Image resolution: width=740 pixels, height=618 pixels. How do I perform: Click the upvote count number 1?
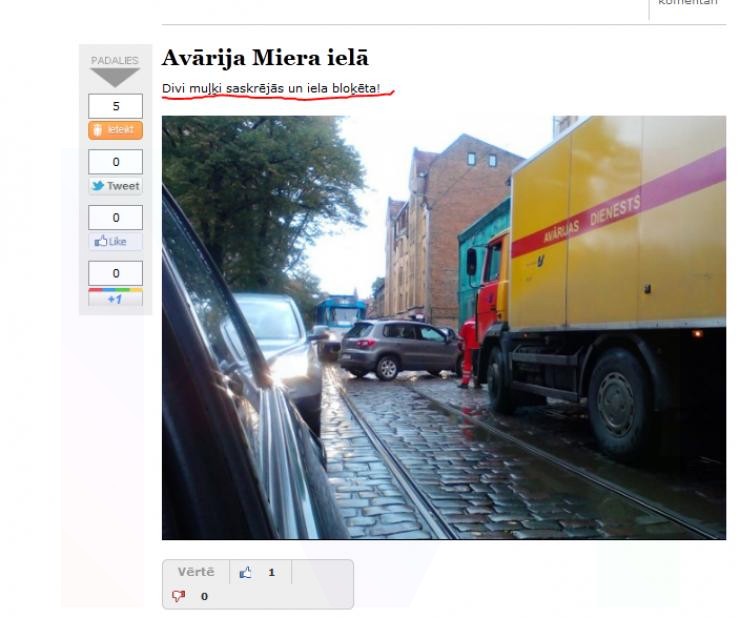point(271,573)
